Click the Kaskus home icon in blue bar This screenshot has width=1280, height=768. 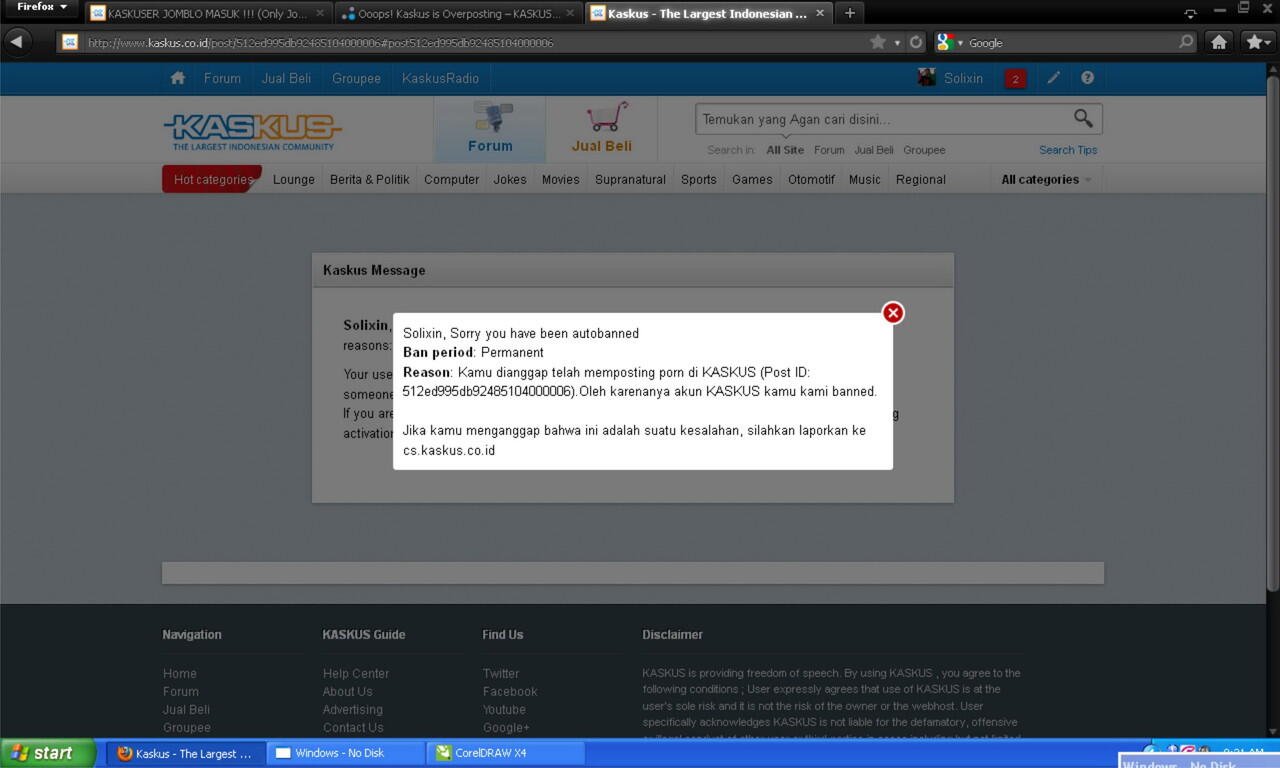click(x=178, y=78)
